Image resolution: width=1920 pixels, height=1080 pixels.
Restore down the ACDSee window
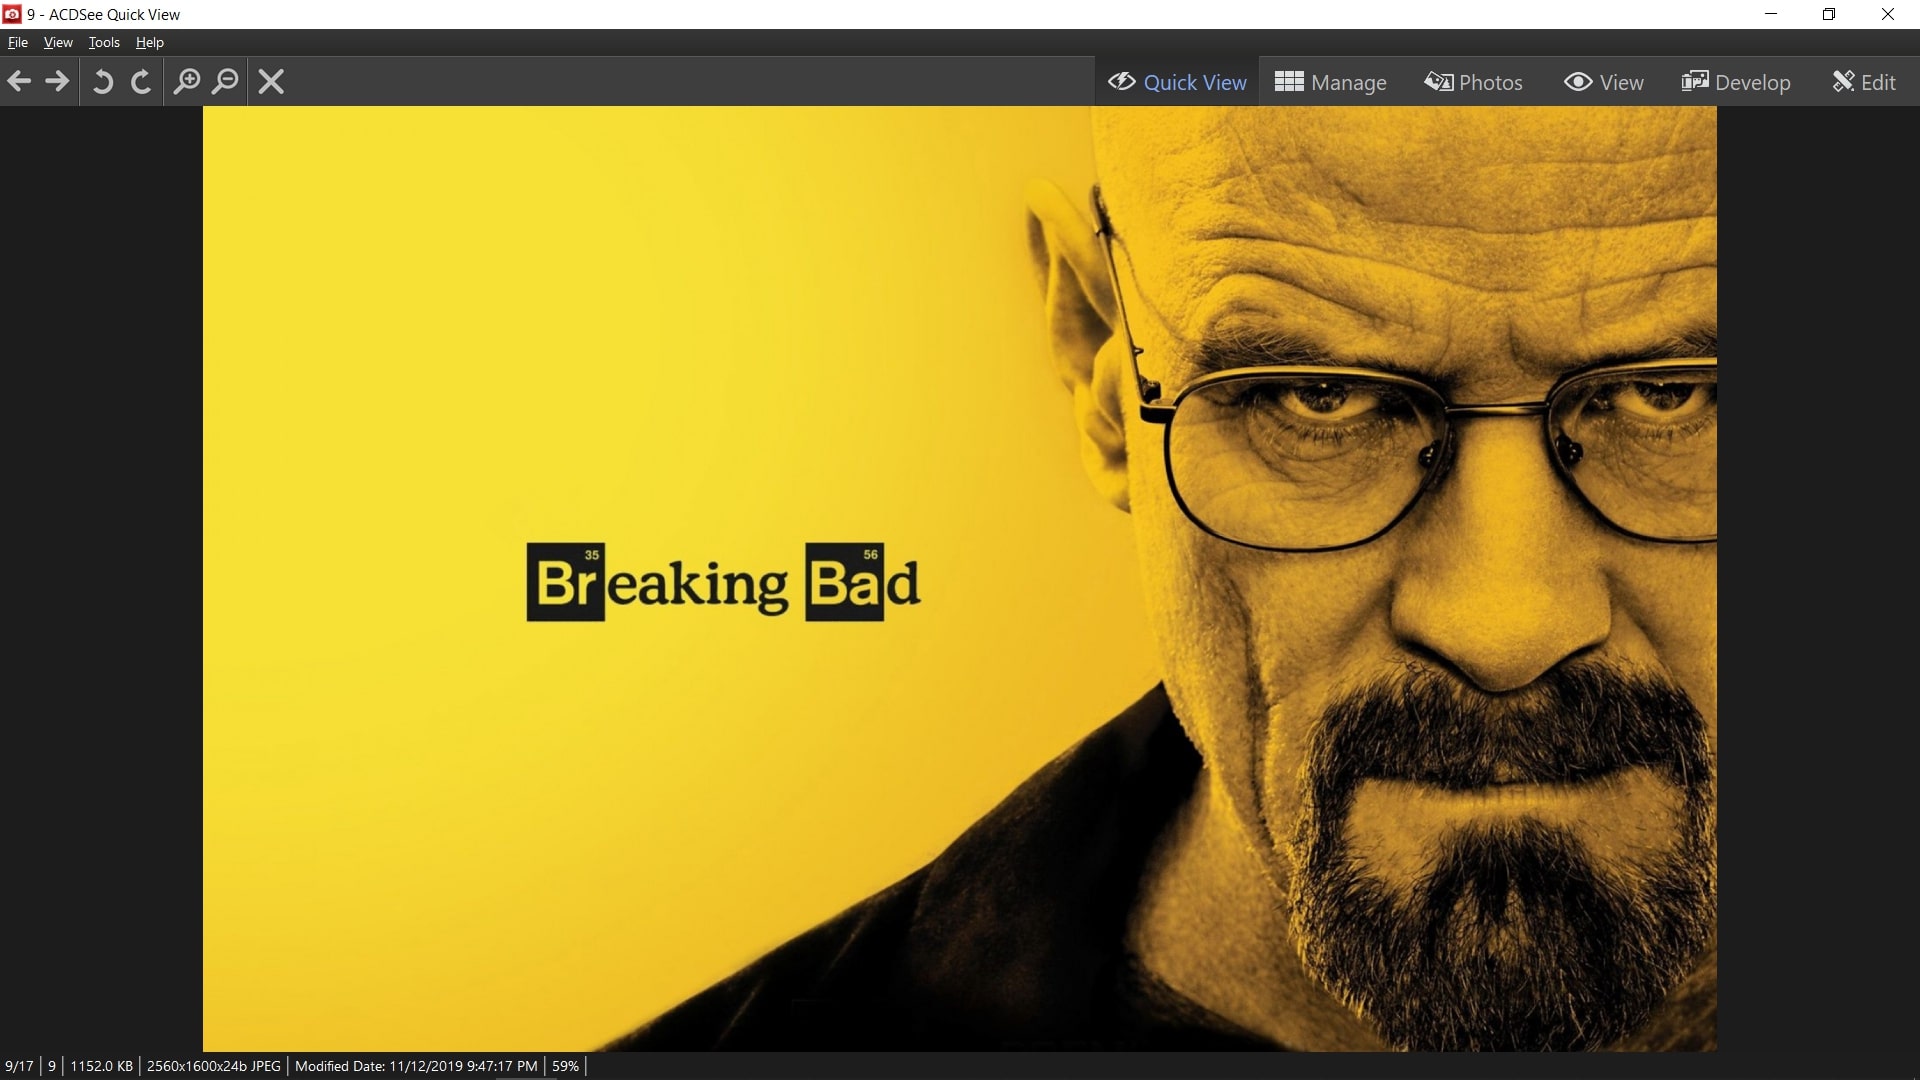[1829, 14]
